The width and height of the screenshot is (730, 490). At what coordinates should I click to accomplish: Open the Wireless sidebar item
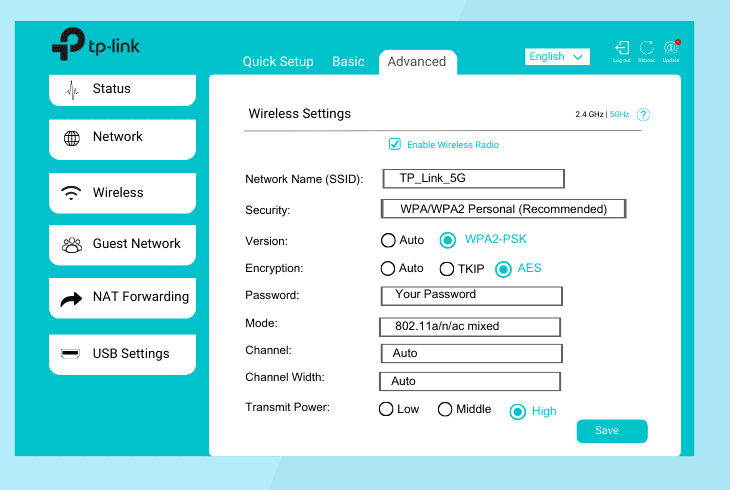coord(122,193)
